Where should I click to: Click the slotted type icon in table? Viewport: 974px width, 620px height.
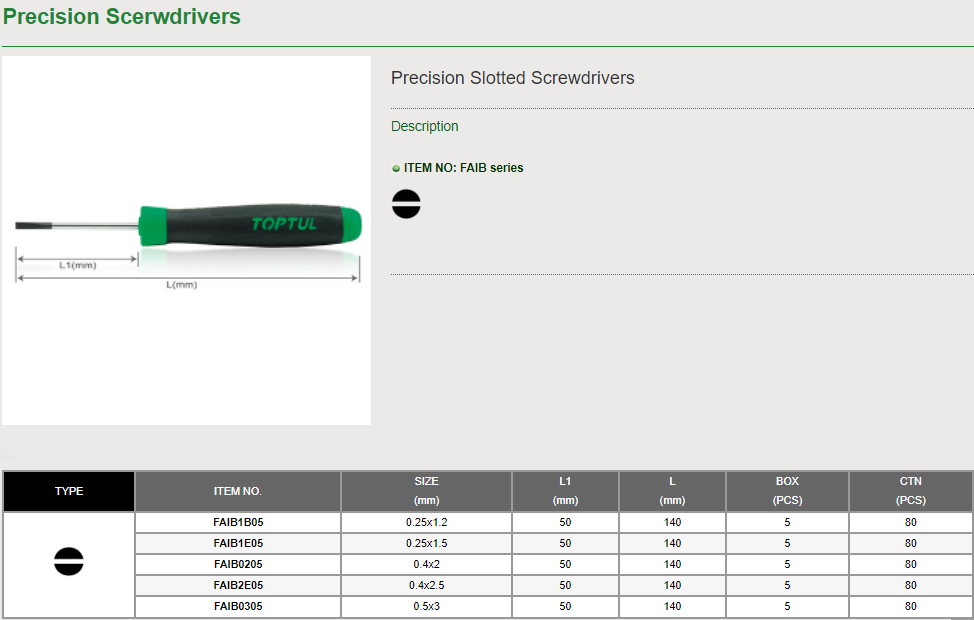tap(69, 562)
